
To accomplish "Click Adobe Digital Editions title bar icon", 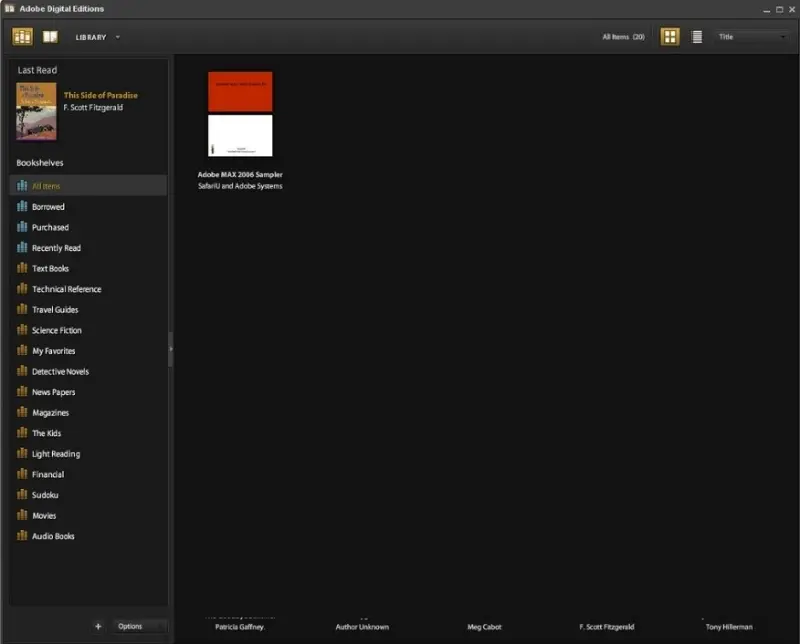I will pos(9,9).
